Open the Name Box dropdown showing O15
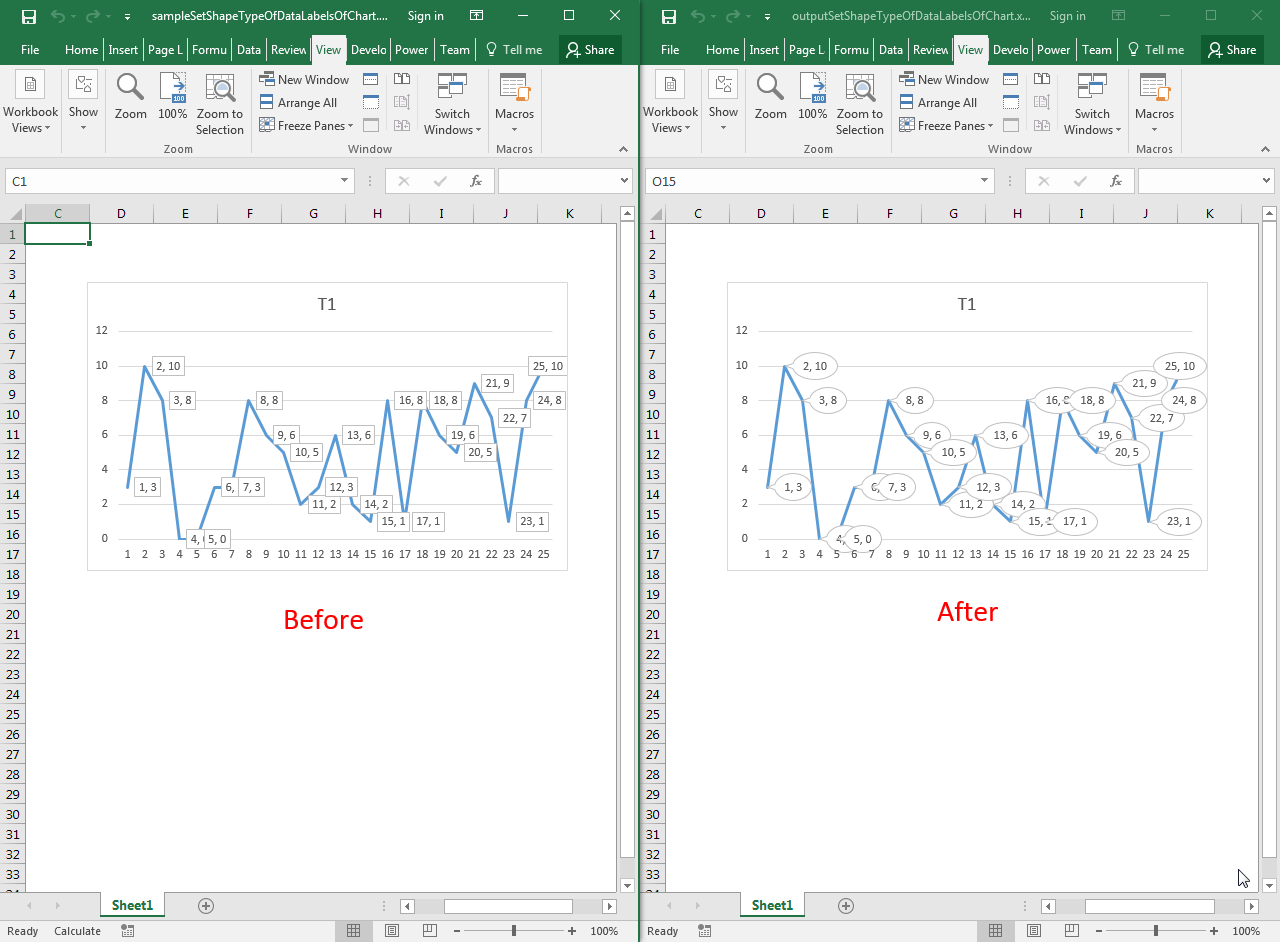 point(985,181)
